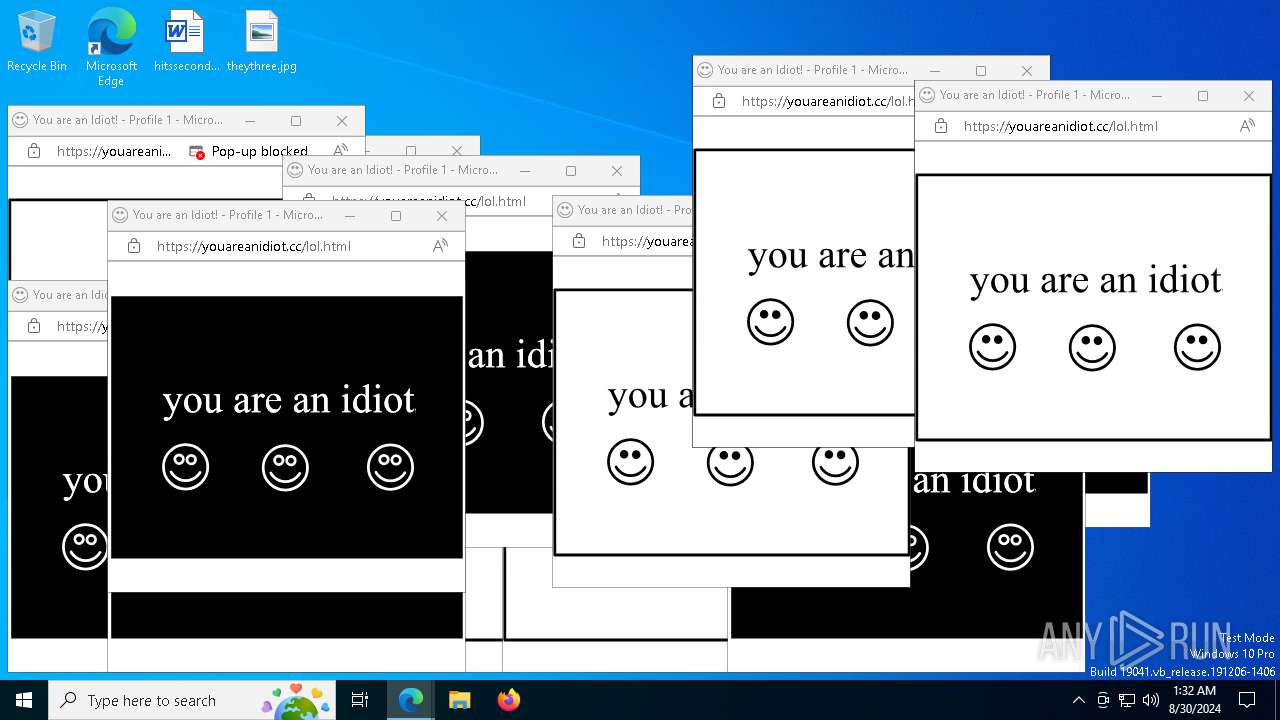This screenshot has width=1280, height=720.
Task: Open the hitssecond Word document icon
Action: tap(186, 42)
